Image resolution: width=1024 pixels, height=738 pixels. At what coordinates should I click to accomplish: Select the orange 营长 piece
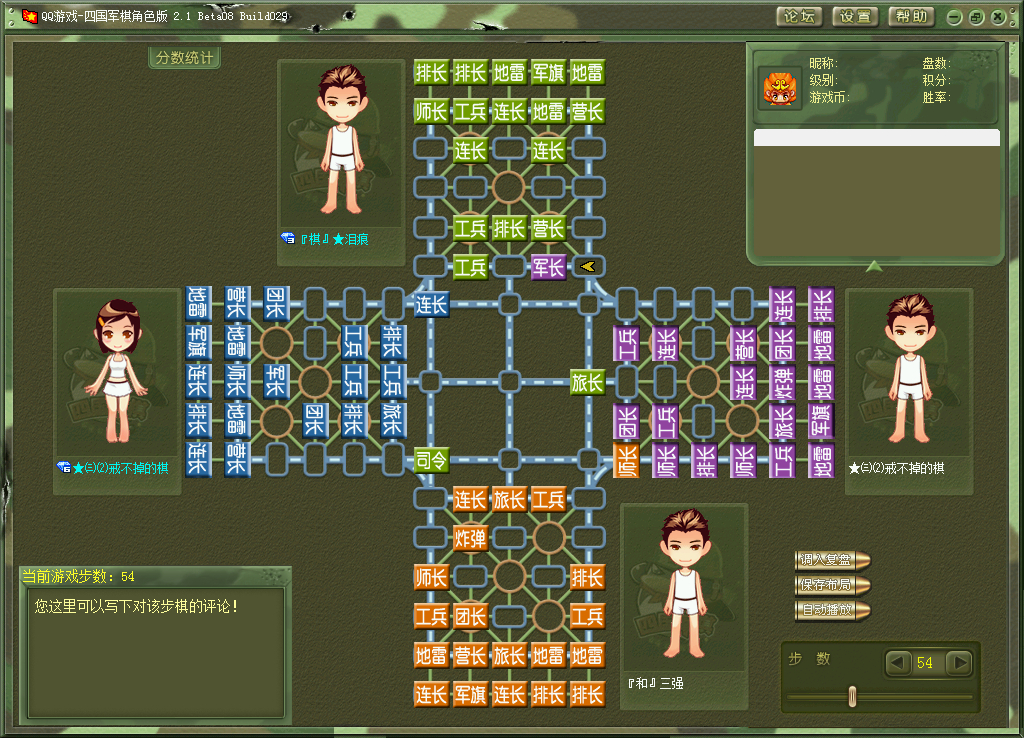tap(470, 655)
